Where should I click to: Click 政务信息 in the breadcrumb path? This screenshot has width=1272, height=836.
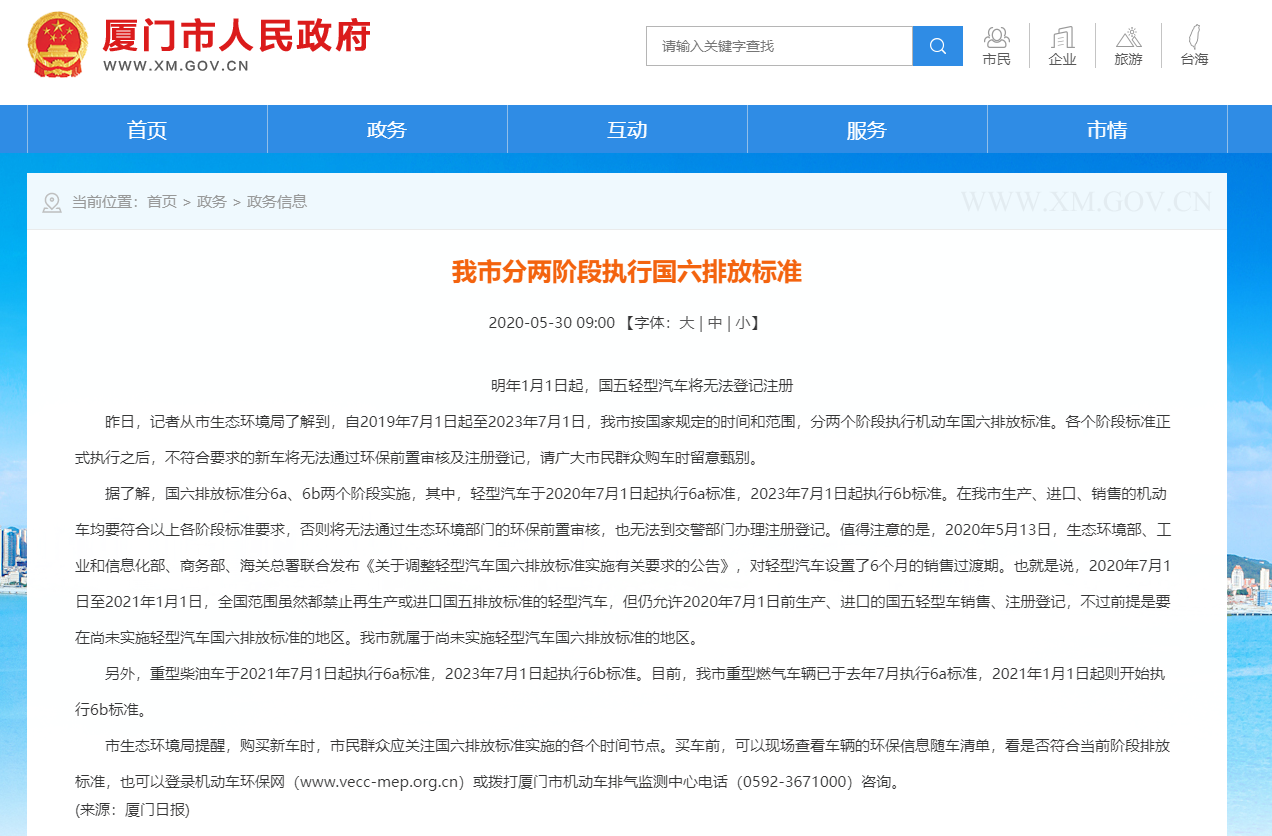point(277,202)
